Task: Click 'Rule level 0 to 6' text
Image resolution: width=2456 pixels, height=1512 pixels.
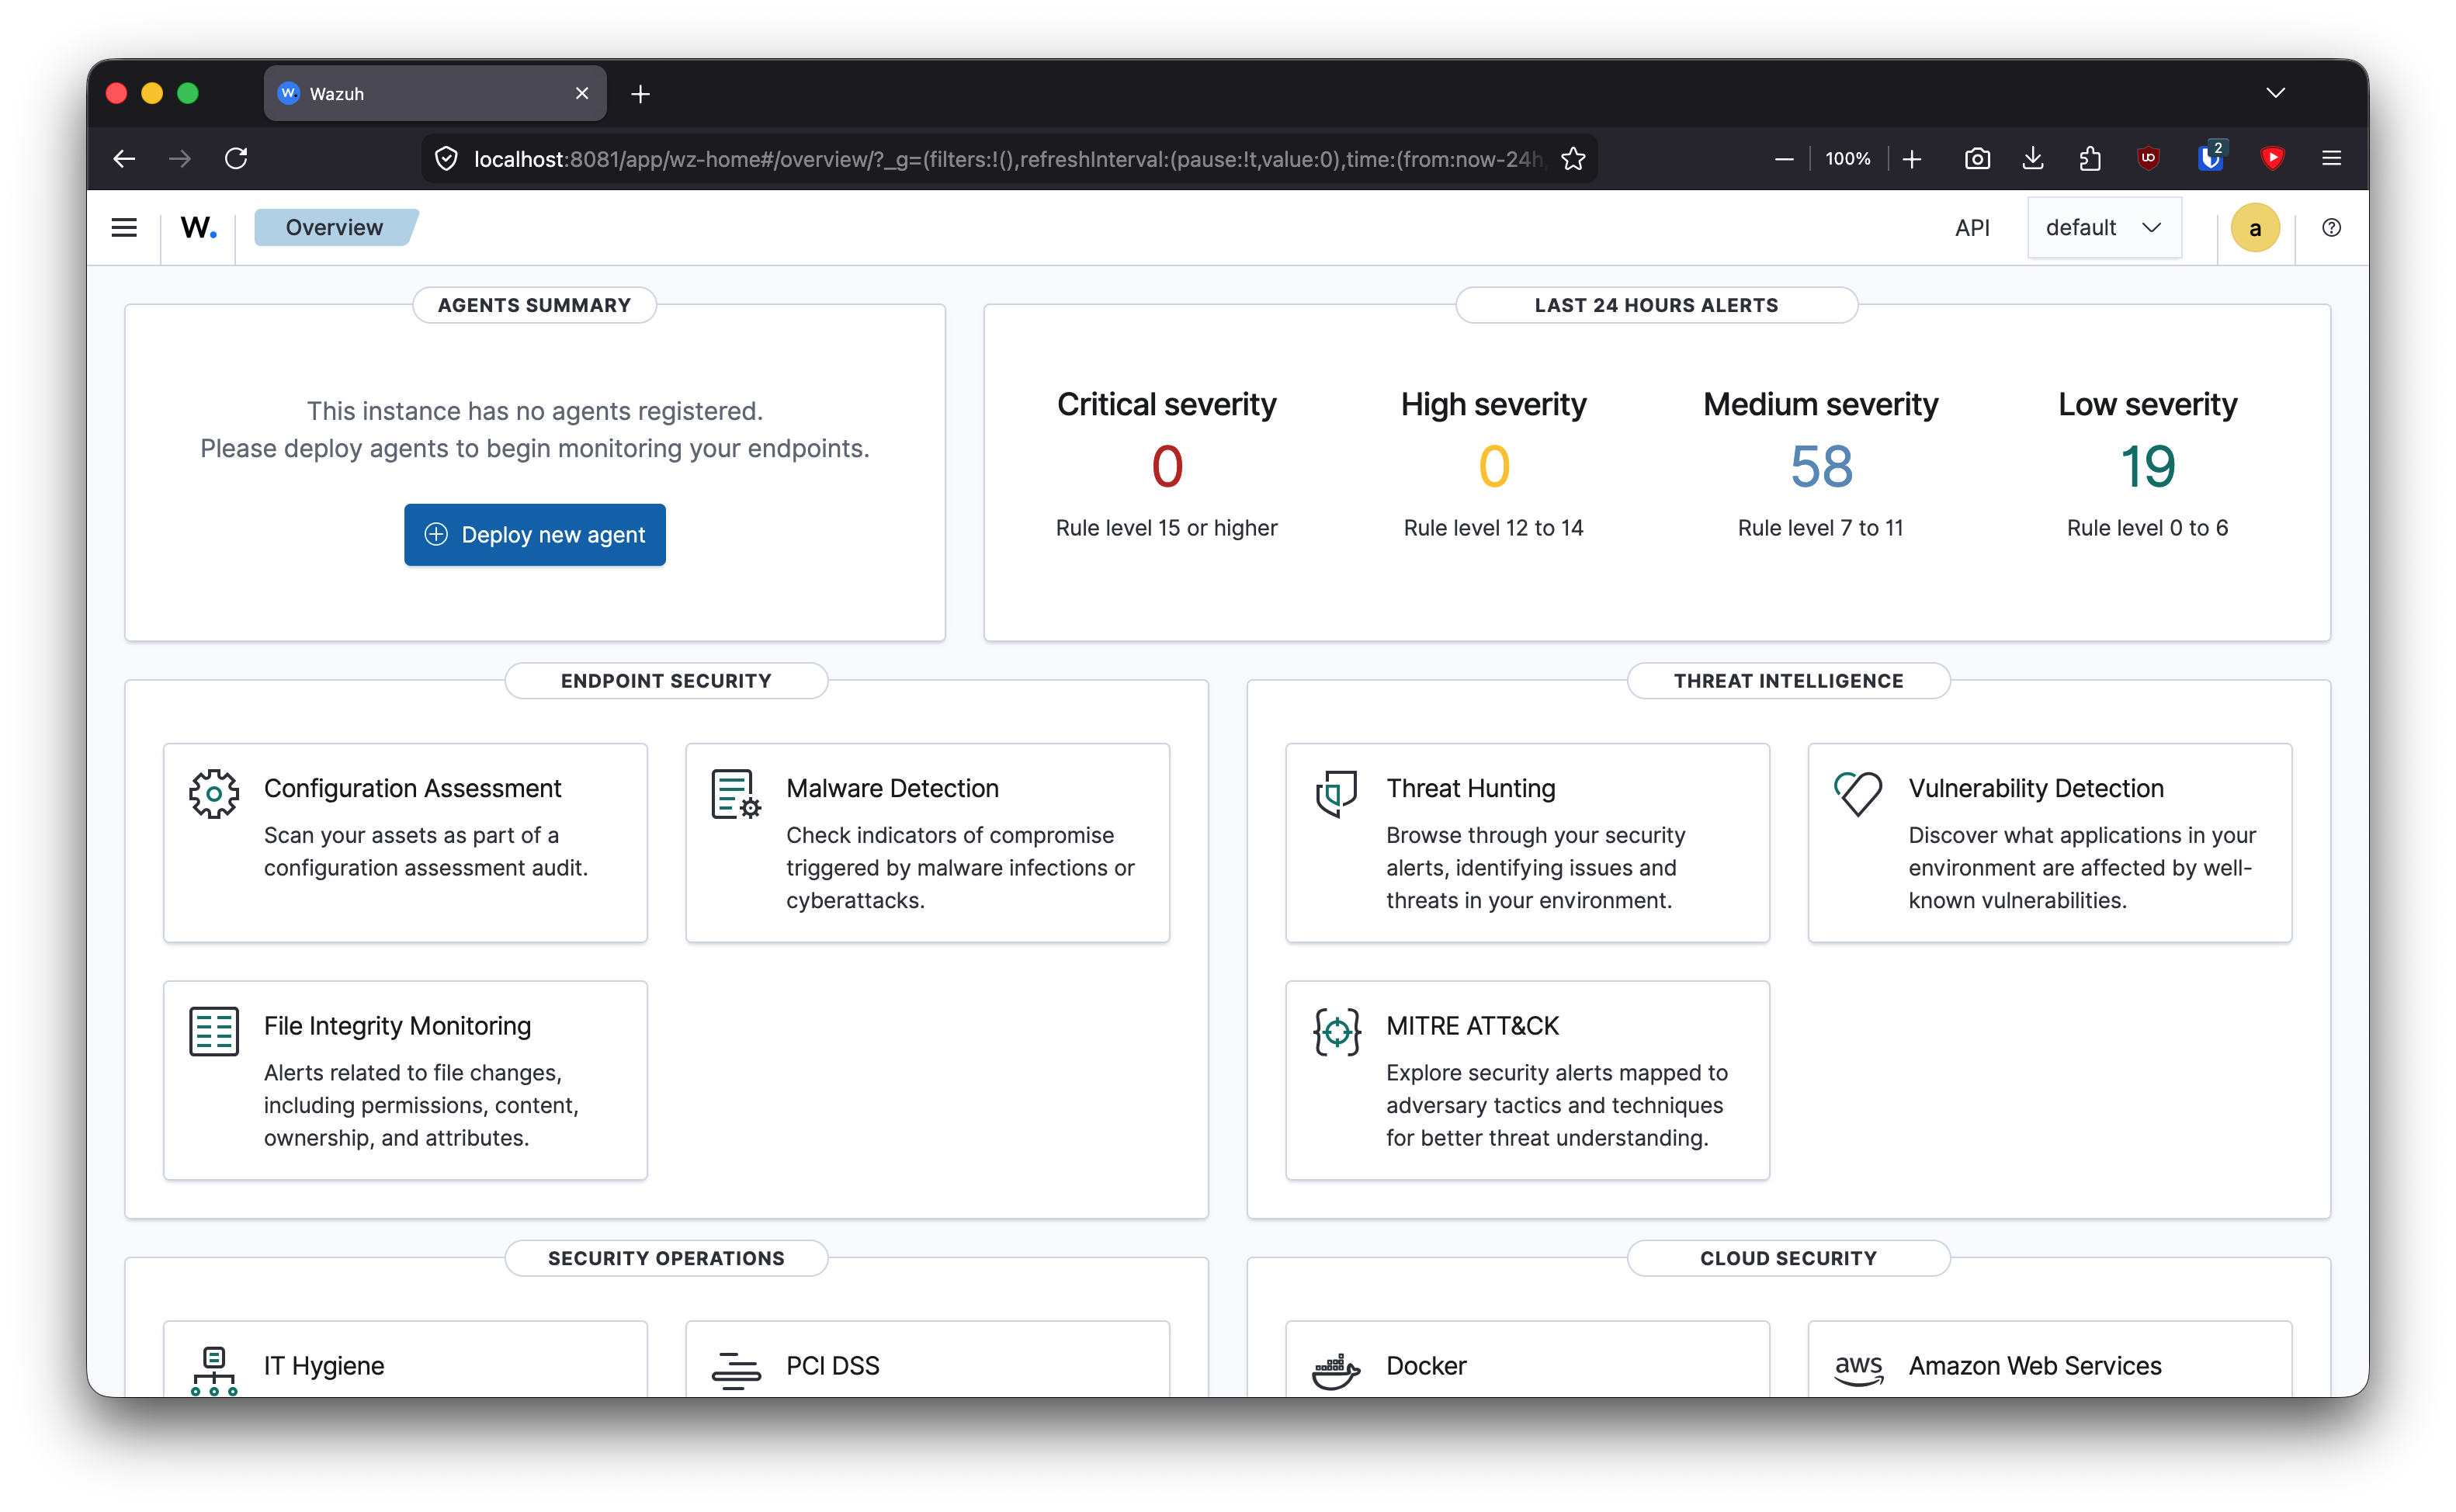Action: tap(2147, 527)
